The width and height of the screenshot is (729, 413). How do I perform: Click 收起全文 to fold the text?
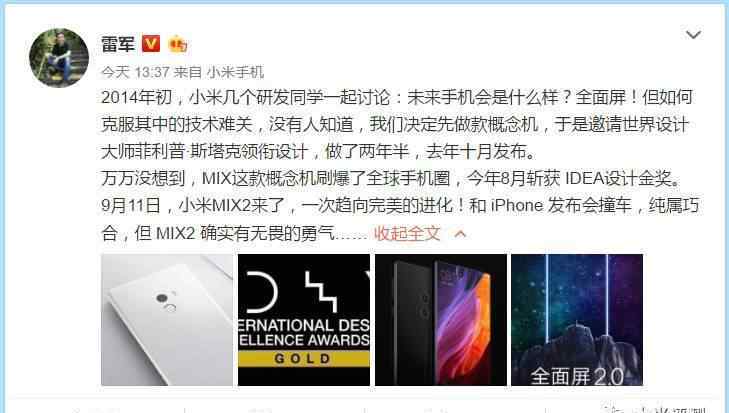[x=407, y=233]
